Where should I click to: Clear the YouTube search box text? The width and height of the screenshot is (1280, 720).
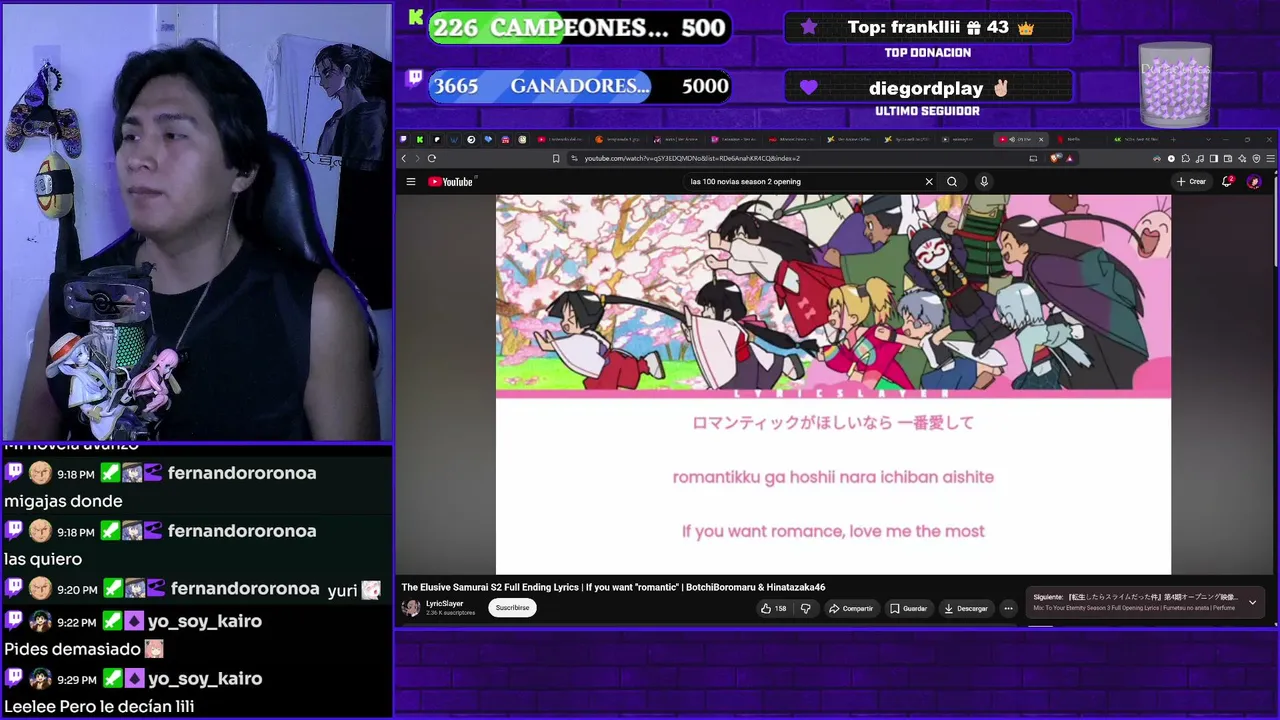pos(929,182)
